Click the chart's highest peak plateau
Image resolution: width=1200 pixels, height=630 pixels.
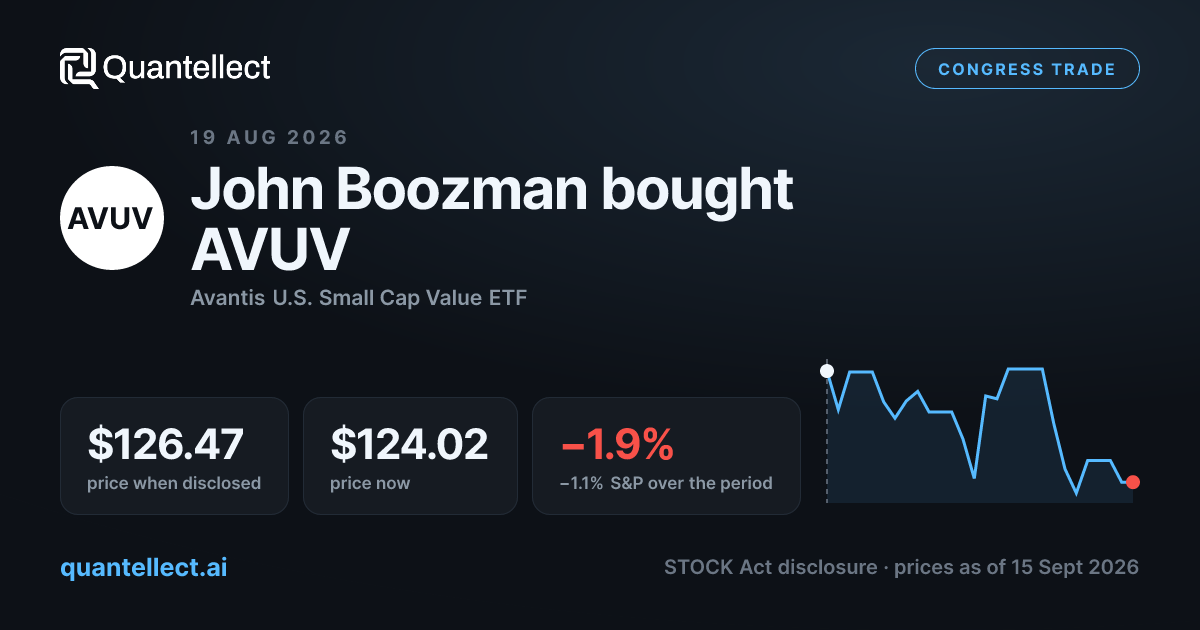[x=1025, y=369]
